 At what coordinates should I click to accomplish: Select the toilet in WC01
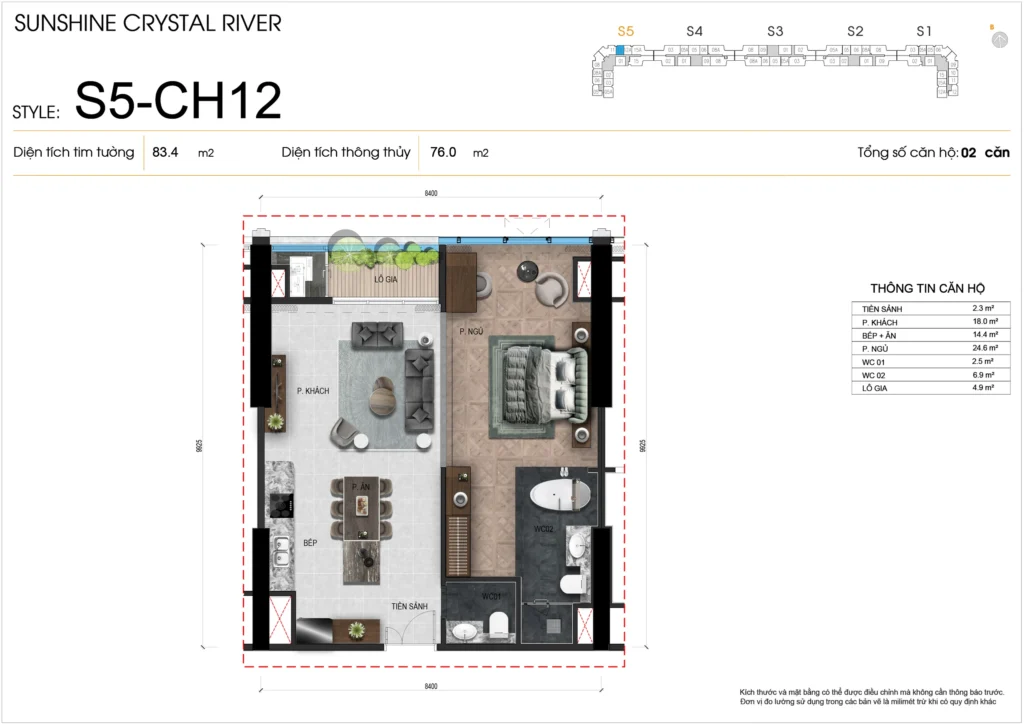pos(499,624)
